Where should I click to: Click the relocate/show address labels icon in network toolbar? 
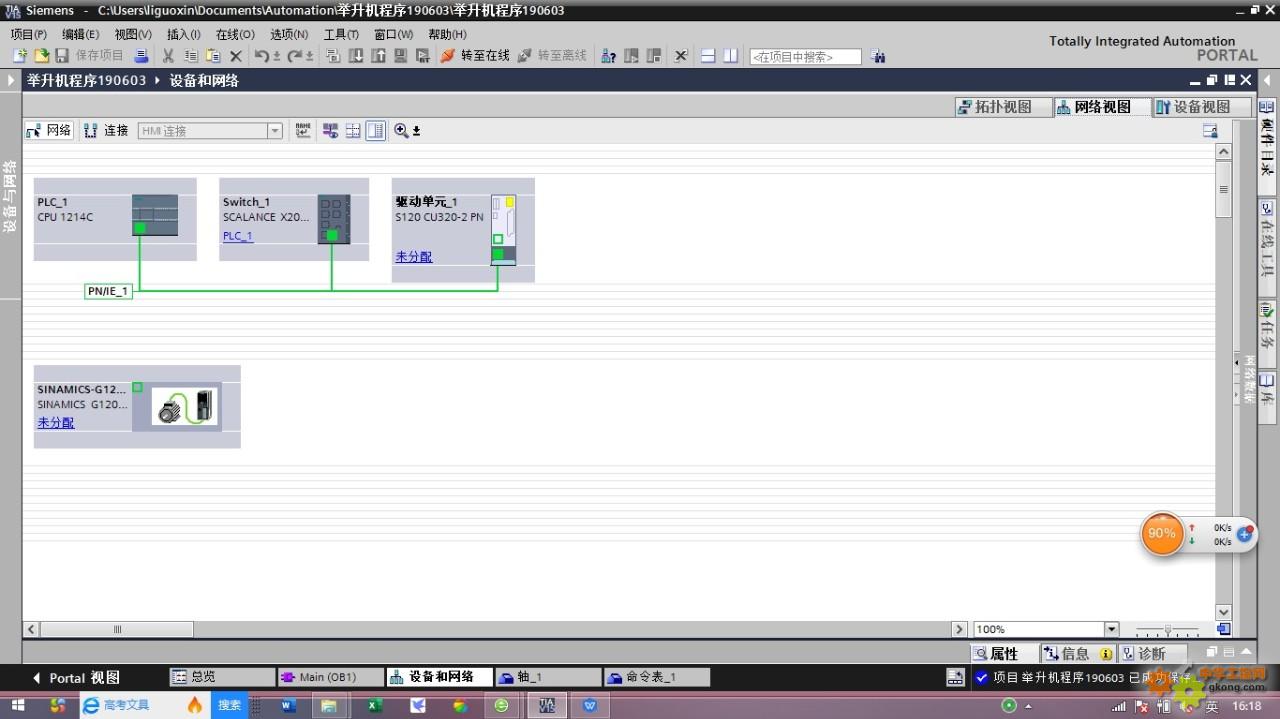(x=303, y=130)
